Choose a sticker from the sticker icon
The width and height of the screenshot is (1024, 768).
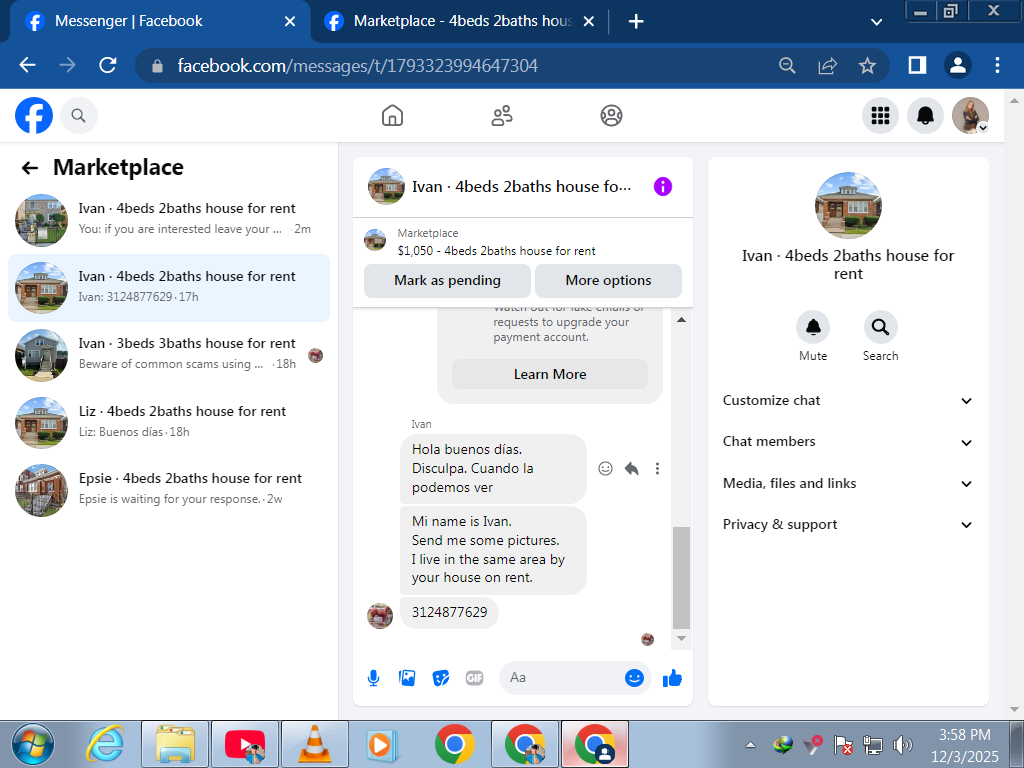coord(441,678)
